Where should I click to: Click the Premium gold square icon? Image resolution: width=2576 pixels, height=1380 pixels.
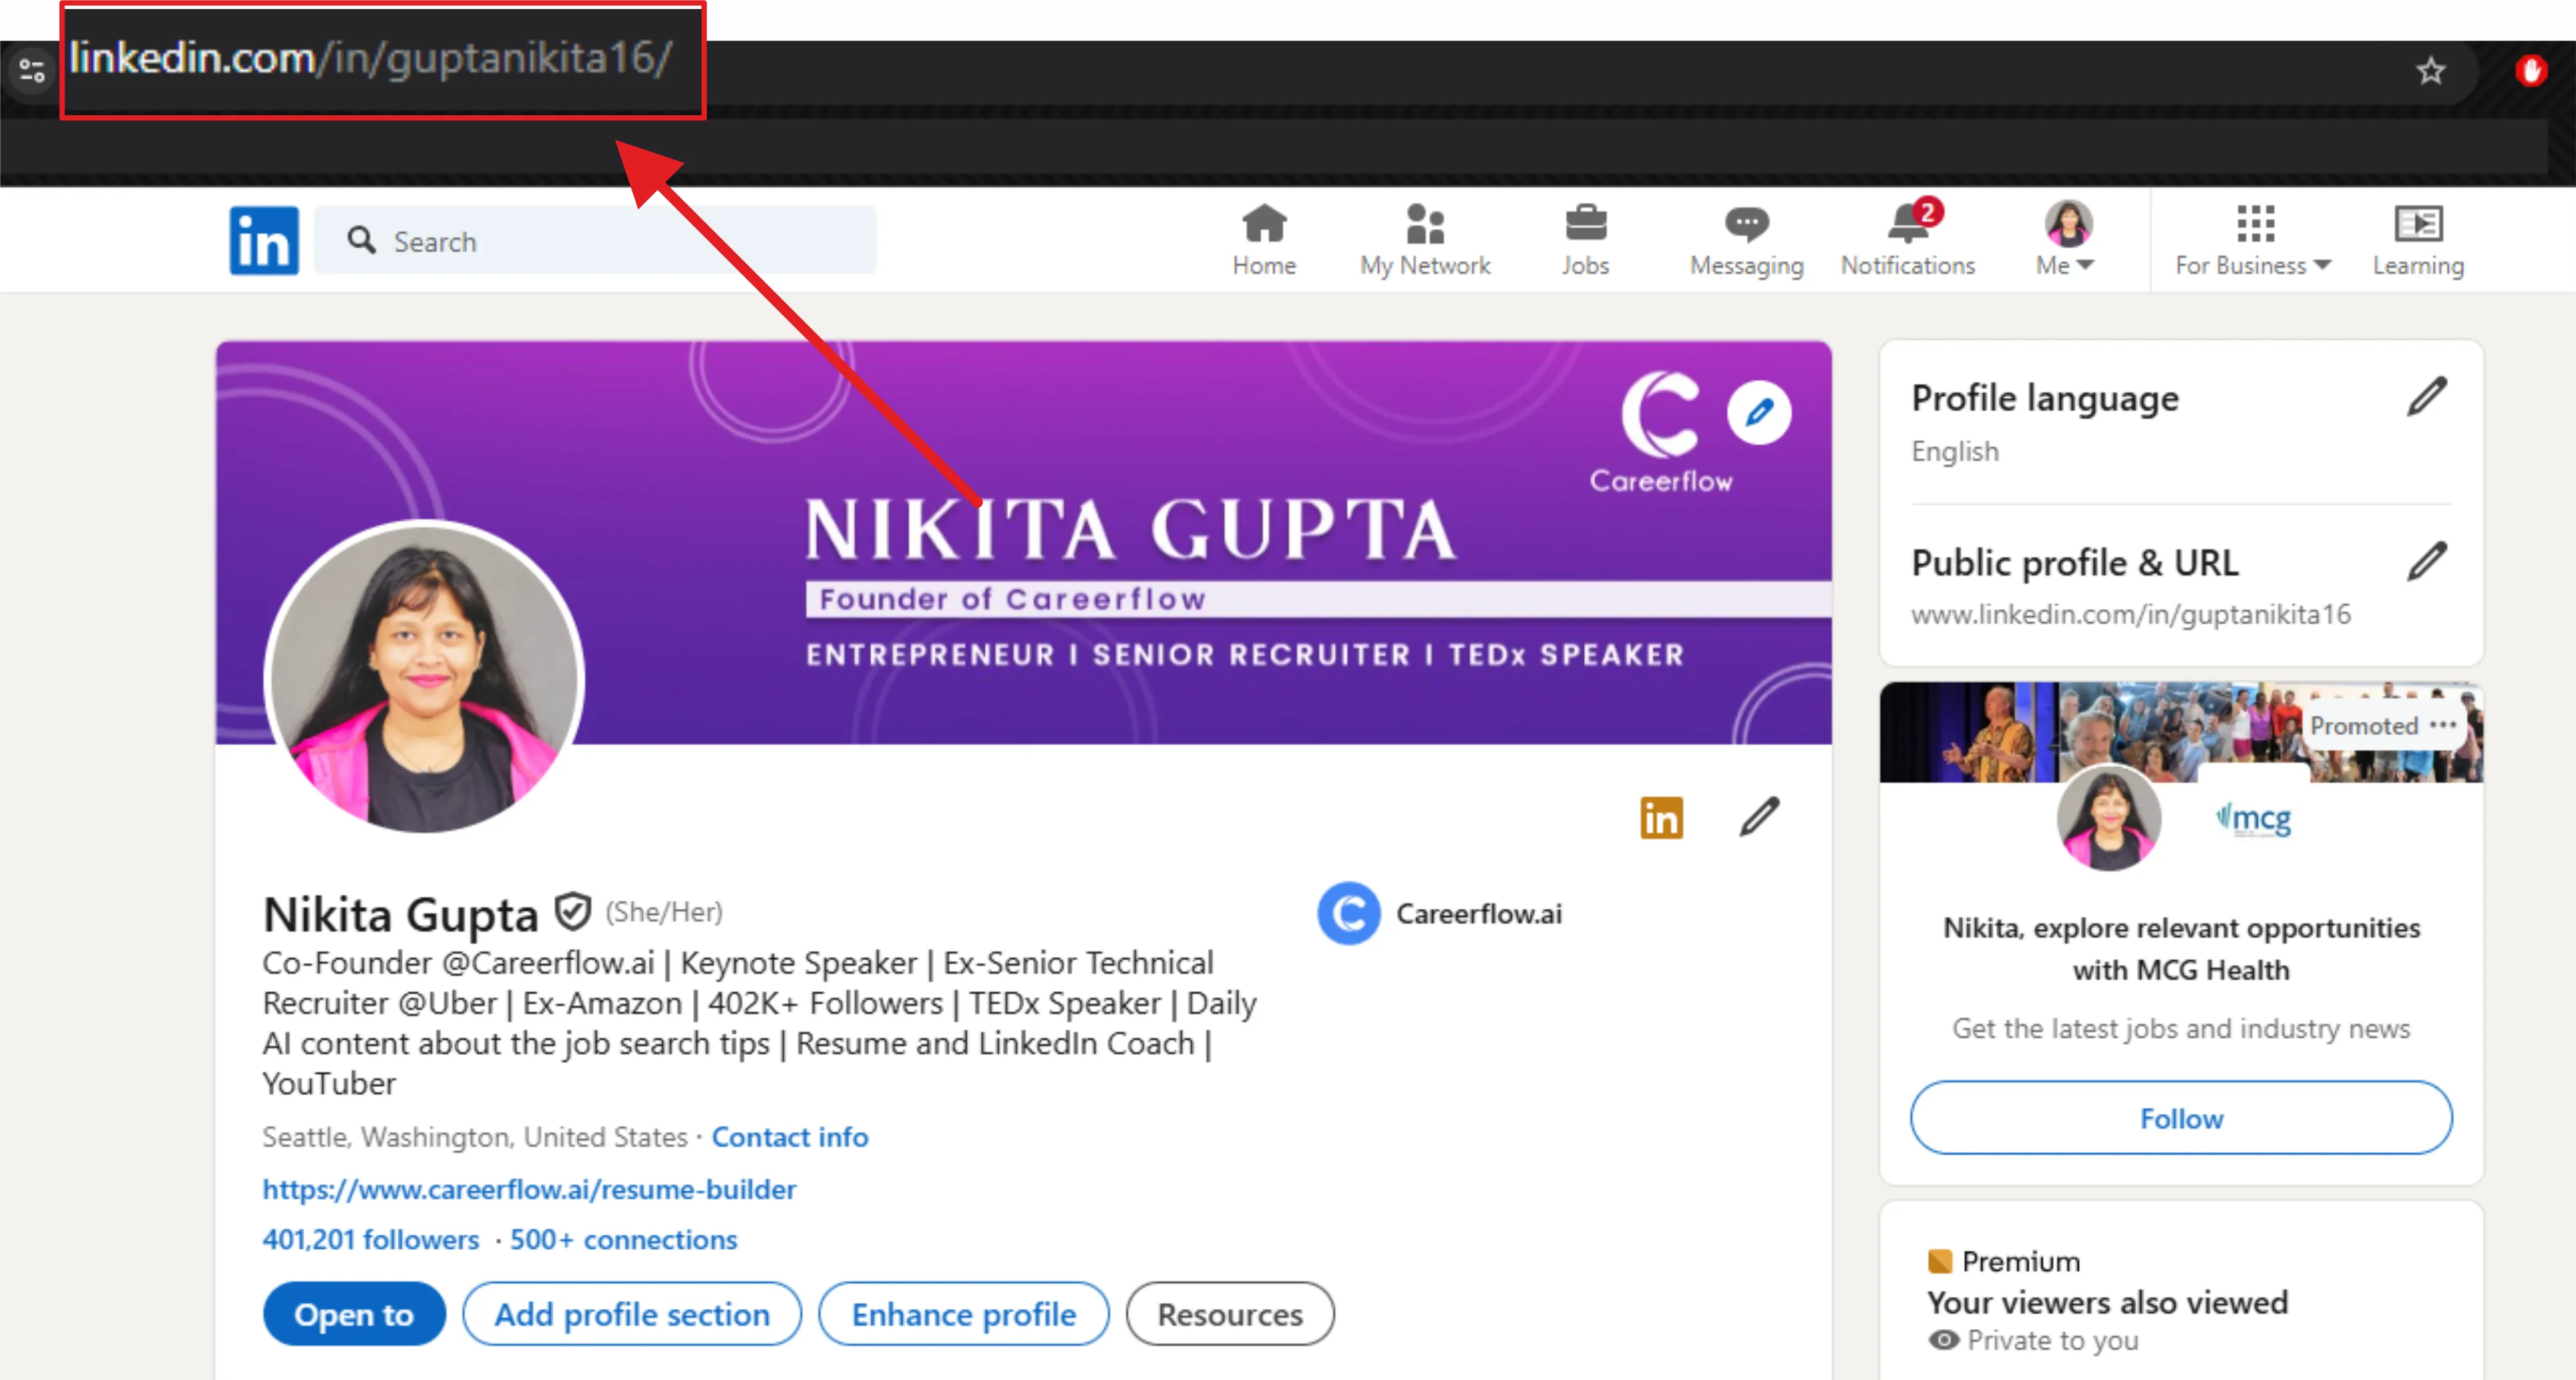[1940, 1261]
